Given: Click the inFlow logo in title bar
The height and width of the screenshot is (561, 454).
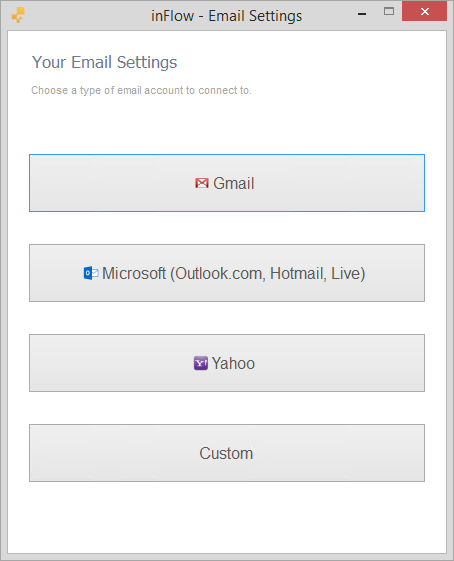Looking at the screenshot, I should (18, 15).
